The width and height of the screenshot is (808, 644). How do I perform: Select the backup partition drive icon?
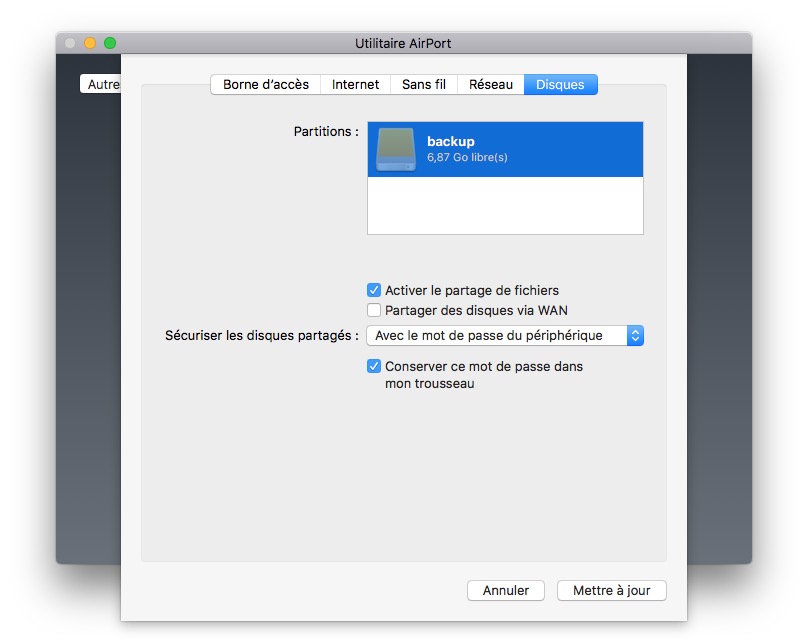coord(396,149)
